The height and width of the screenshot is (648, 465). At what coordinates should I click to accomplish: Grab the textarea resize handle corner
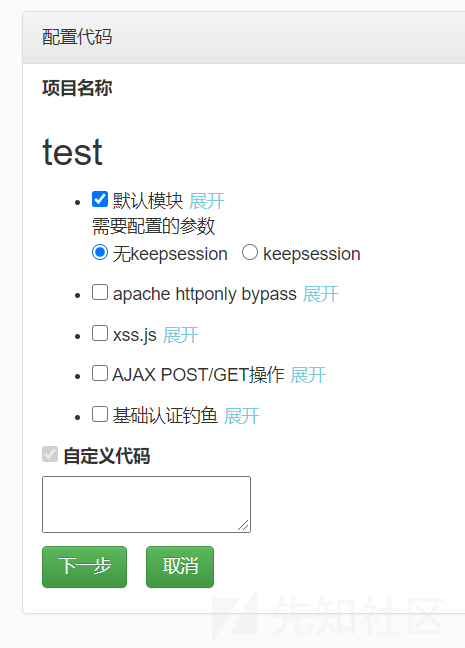tap(243, 525)
